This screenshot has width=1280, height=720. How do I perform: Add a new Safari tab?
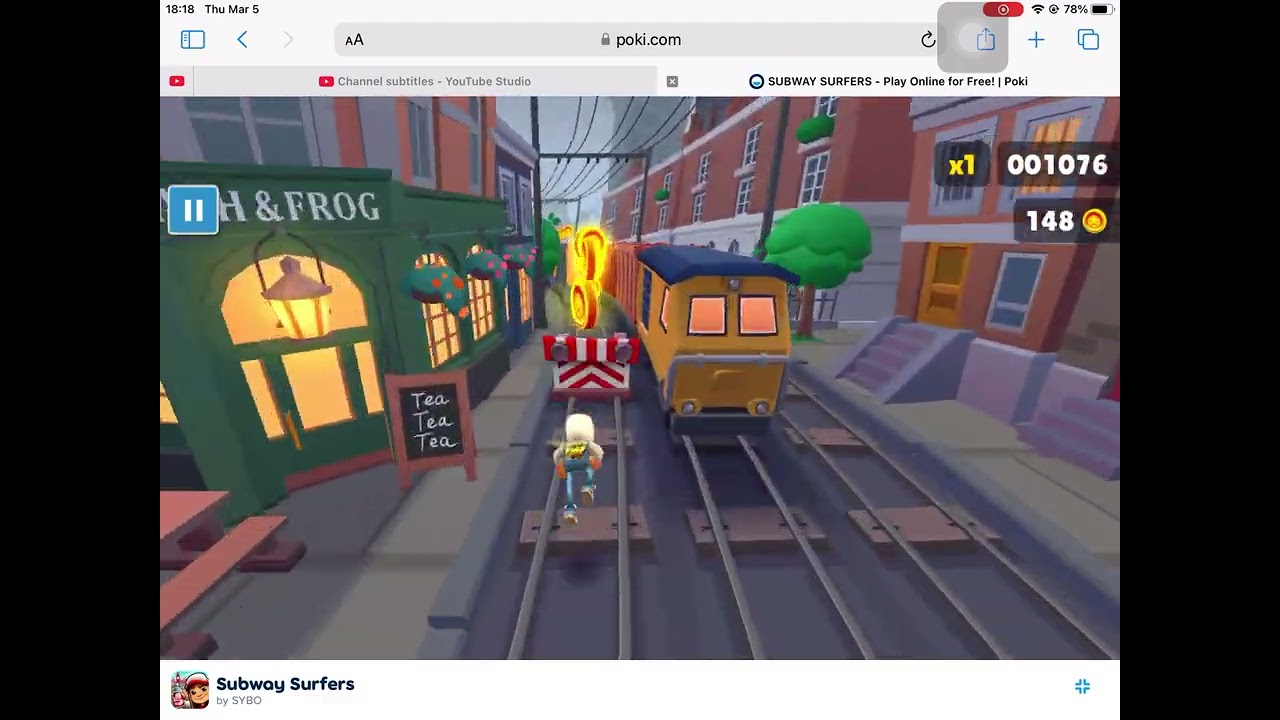[1036, 40]
